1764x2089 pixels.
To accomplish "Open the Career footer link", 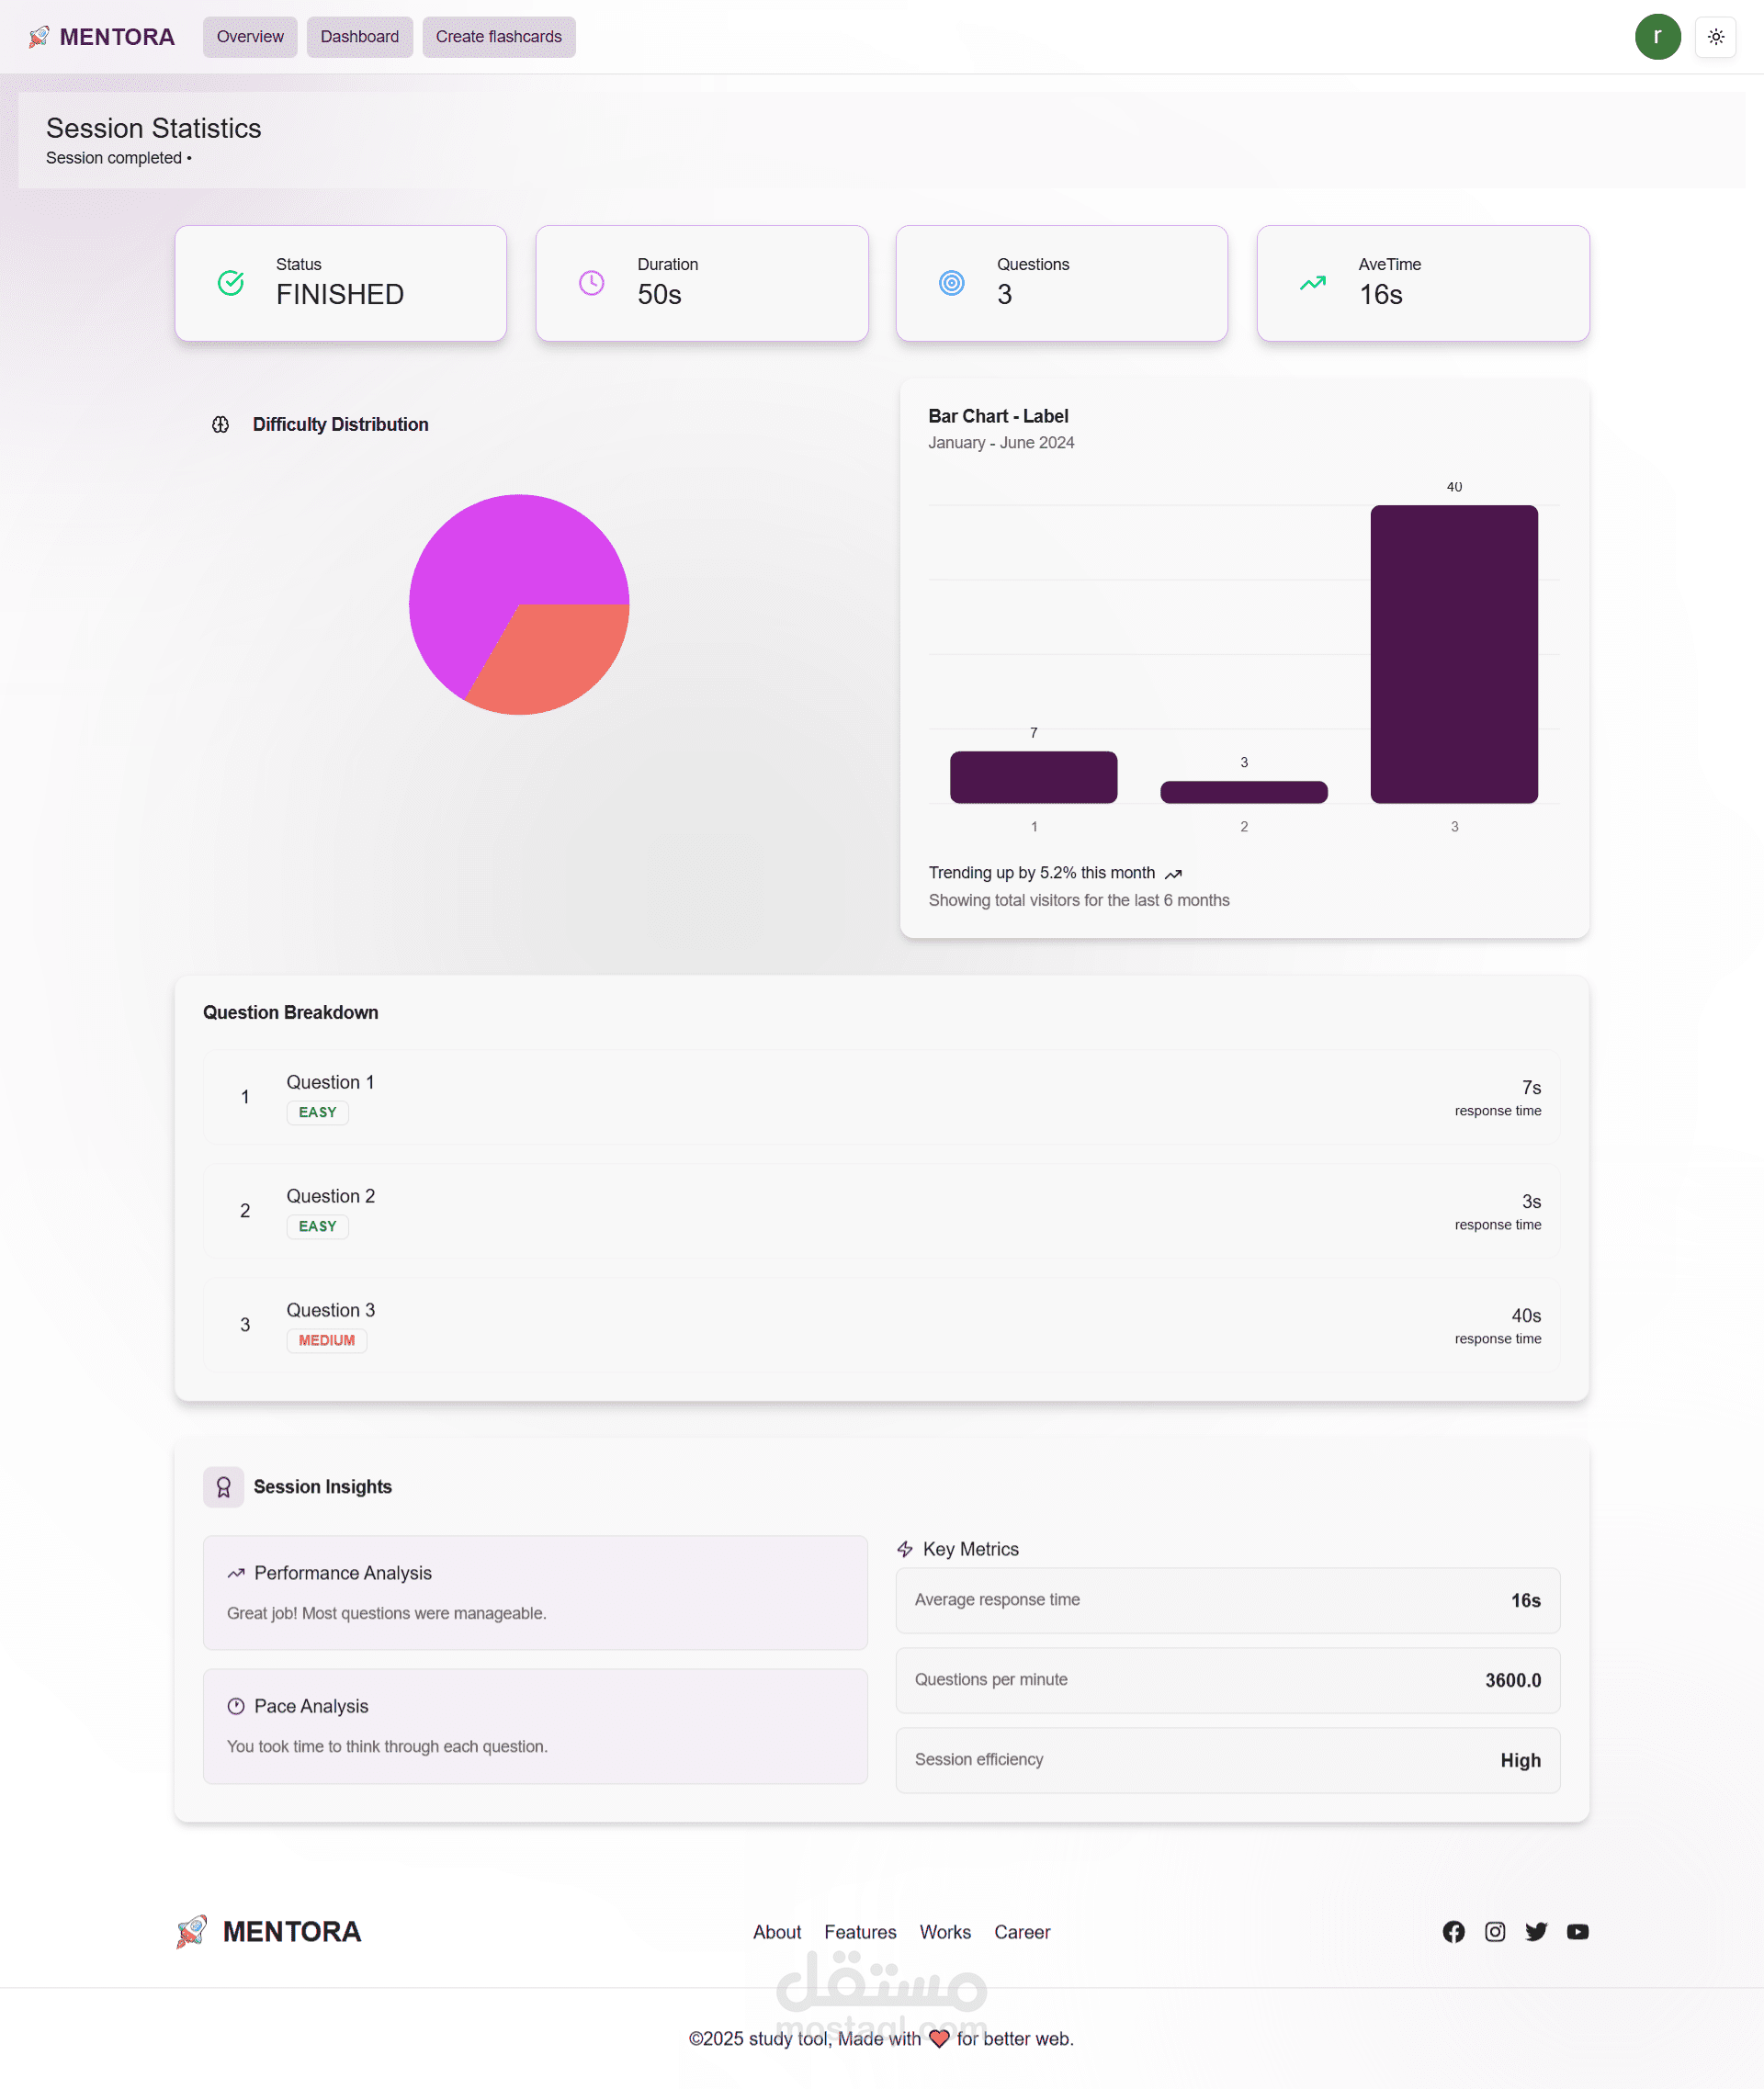I will coord(1021,1932).
